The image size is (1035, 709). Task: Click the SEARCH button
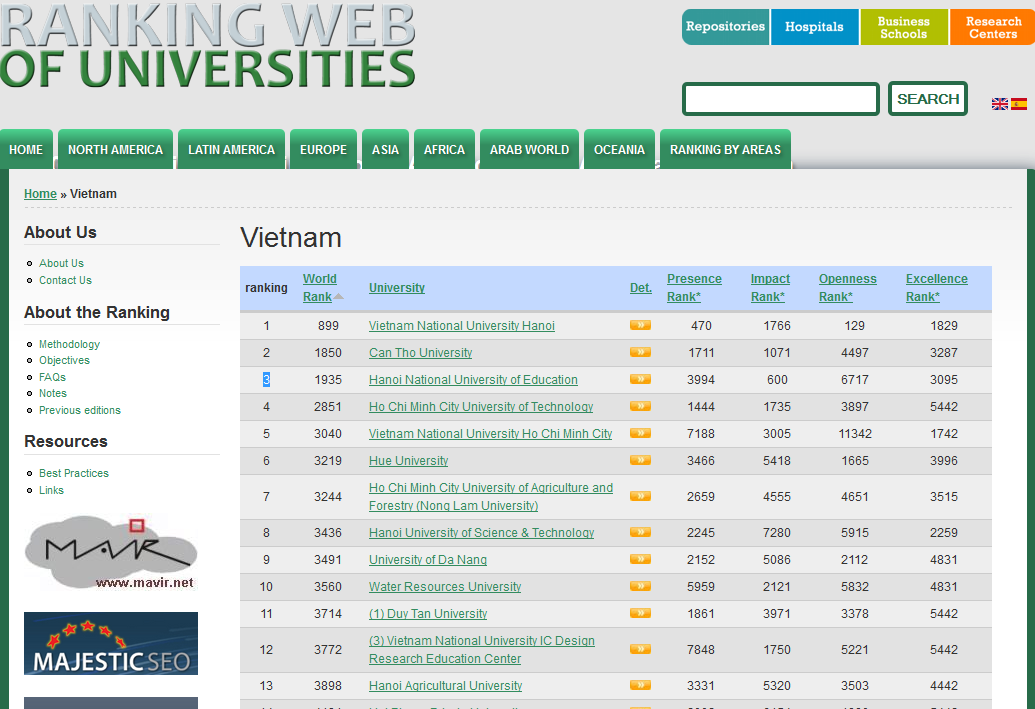(x=928, y=99)
